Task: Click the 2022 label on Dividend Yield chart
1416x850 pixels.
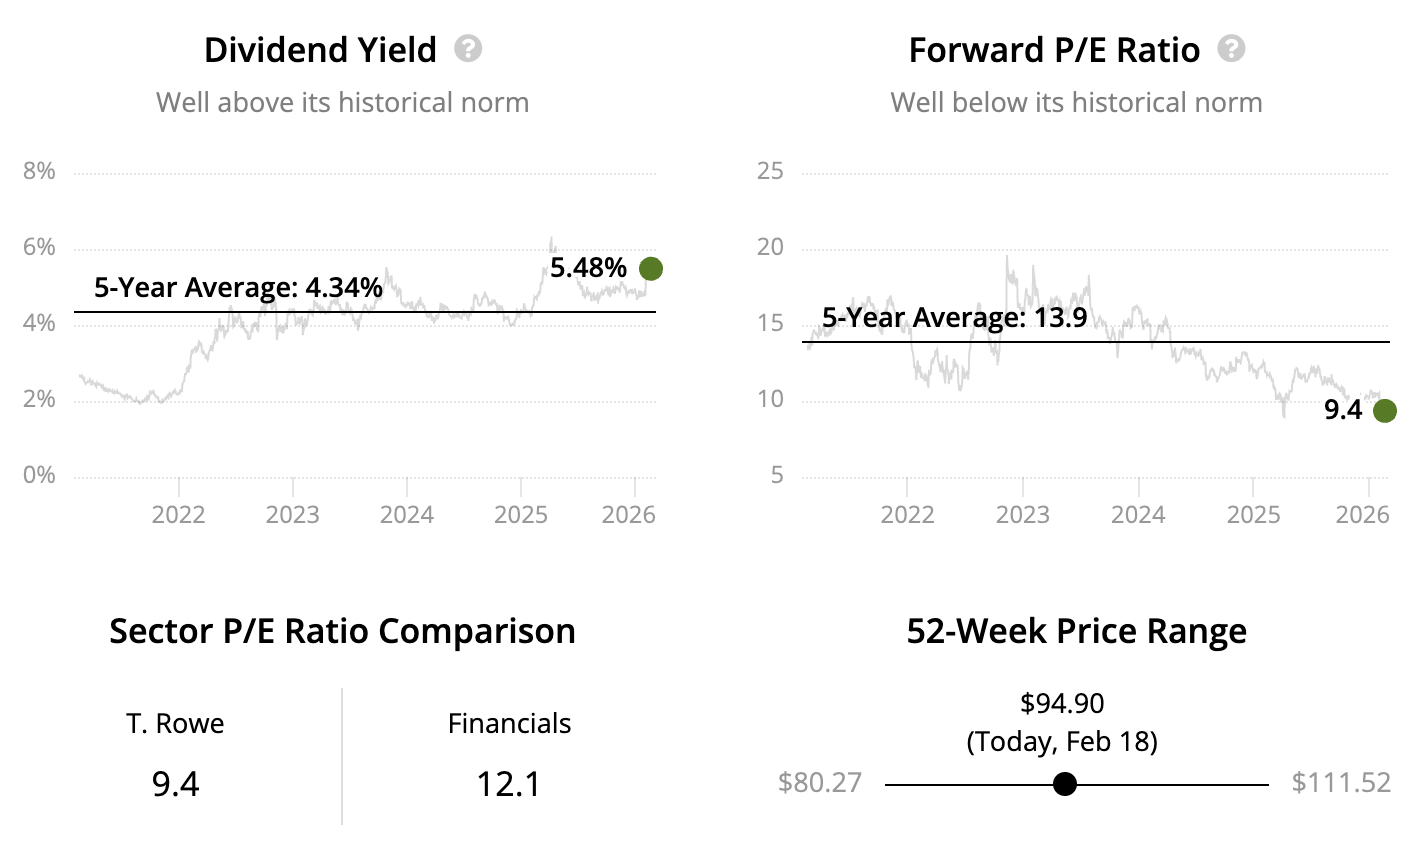Action: click(178, 514)
